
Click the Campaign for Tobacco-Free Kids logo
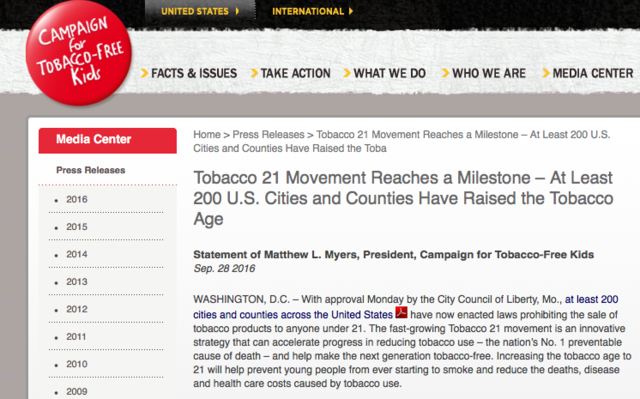(x=78, y=53)
